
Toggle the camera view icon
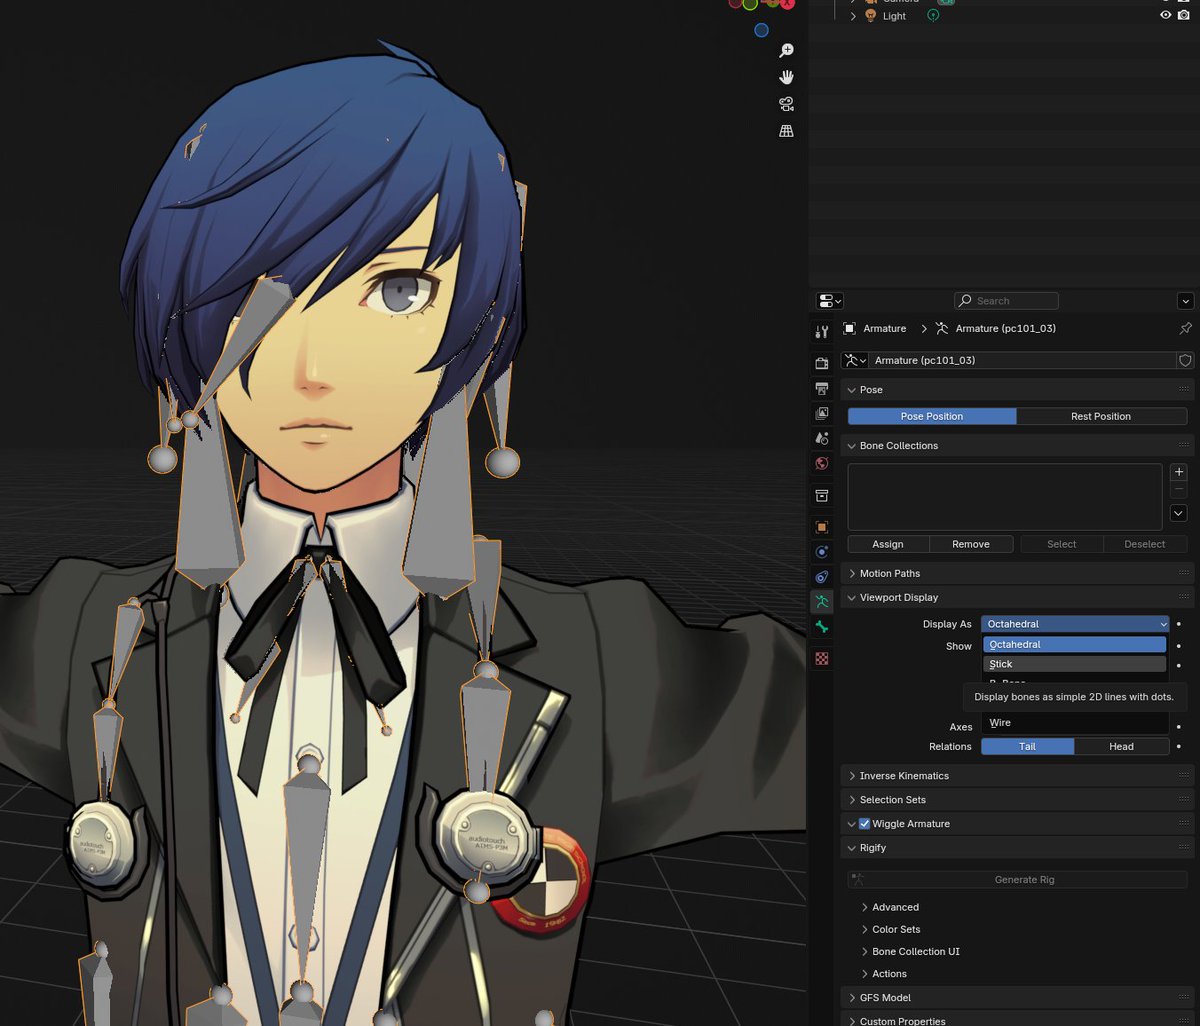786,104
